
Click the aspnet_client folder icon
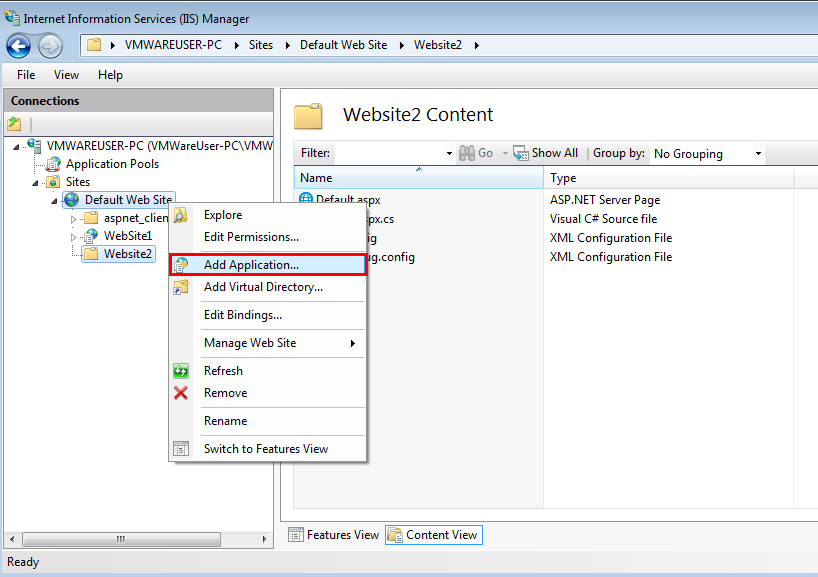pos(91,218)
